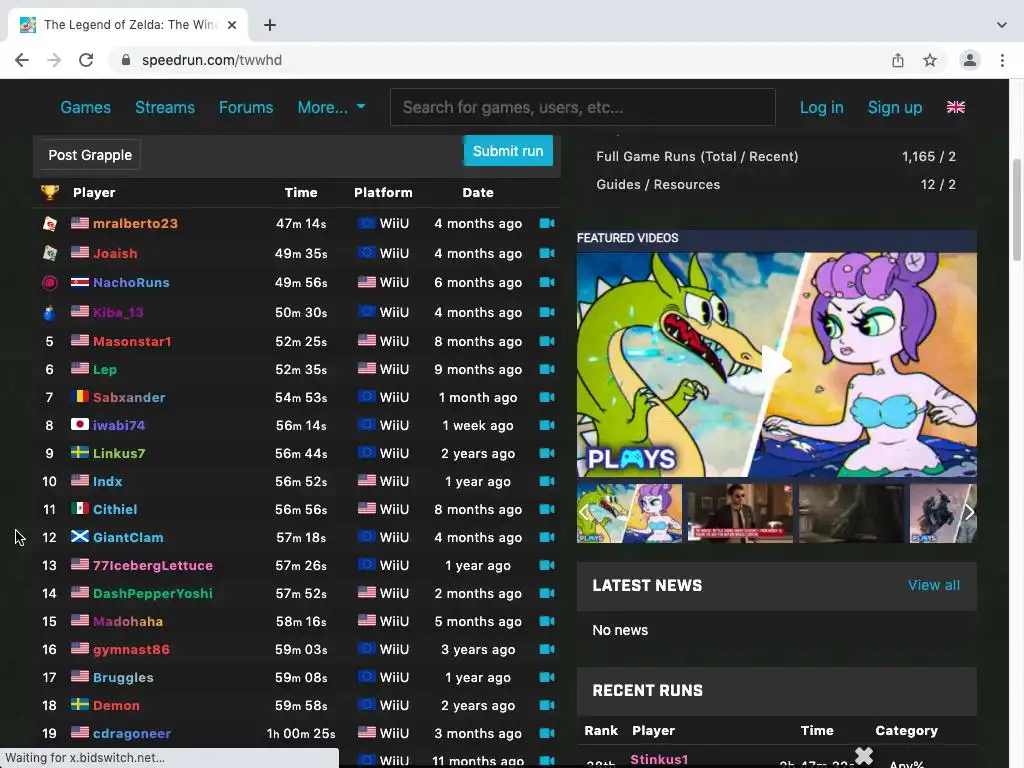The width and height of the screenshot is (1024, 768).
Task: Click View all latest news link
Action: click(934, 585)
